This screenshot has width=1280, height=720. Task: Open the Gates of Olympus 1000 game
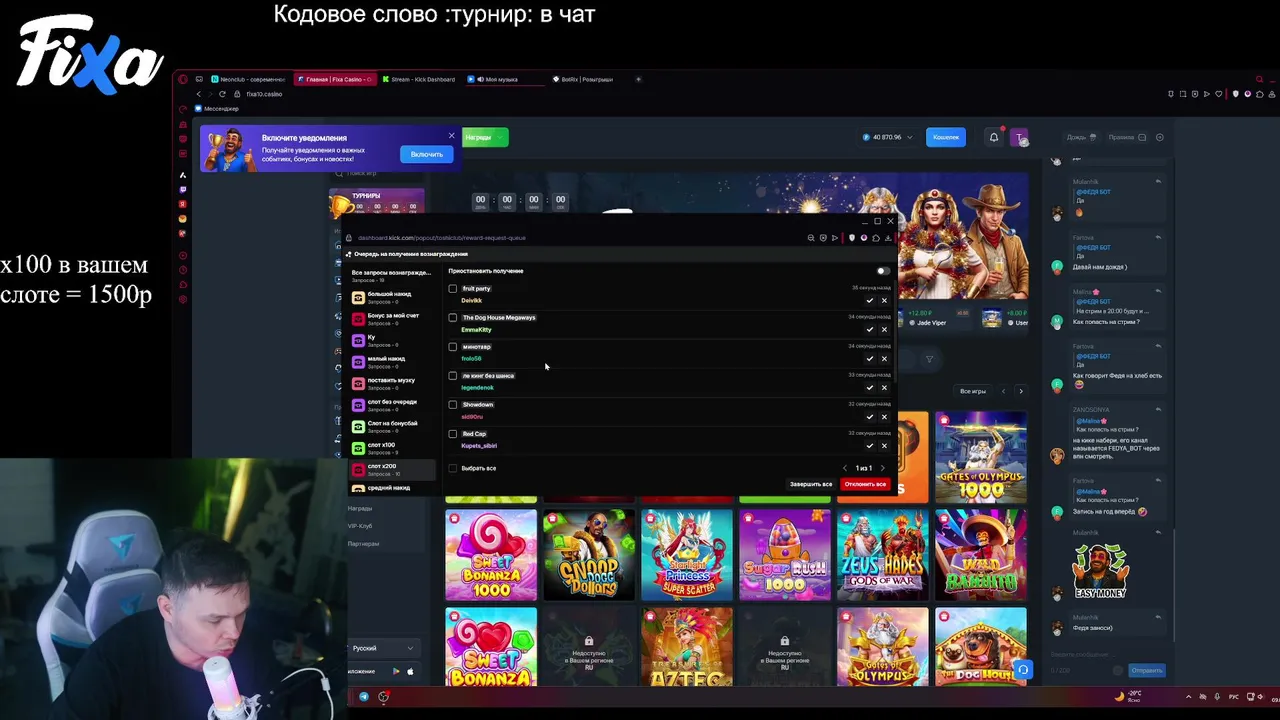click(x=980, y=457)
